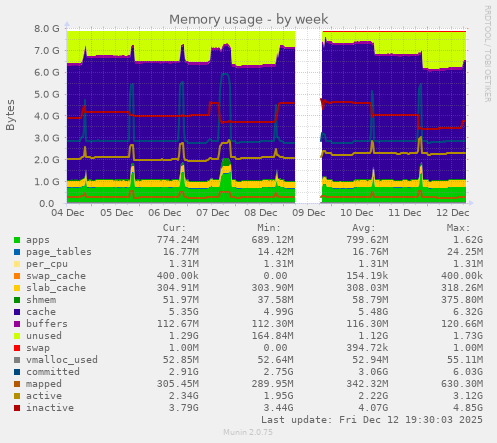Click the buffers legend color swatch
The width and height of the screenshot is (497, 443).
pos(17,324)
